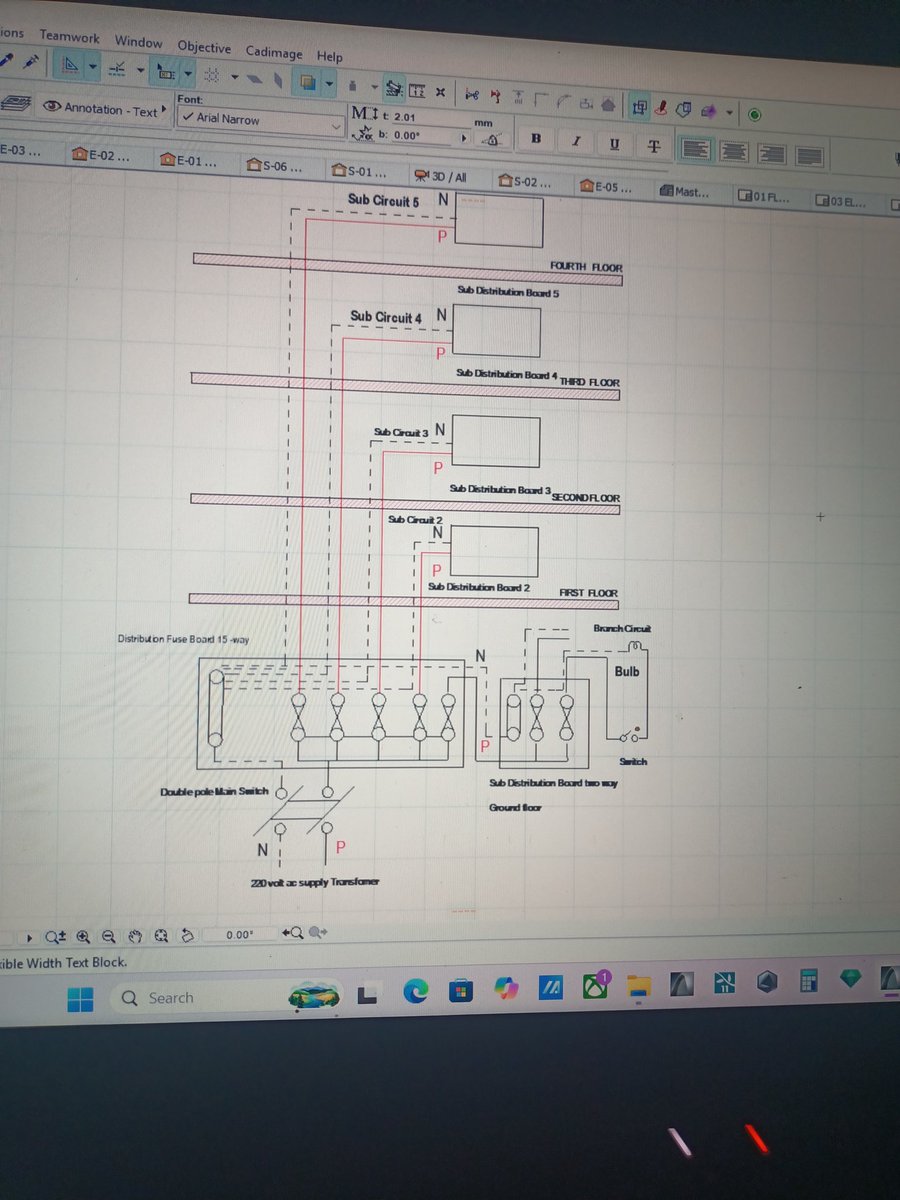Viewport: 900px width, 1200px height.
Task: Click the green circular status icon
Action: coord(754,114)
